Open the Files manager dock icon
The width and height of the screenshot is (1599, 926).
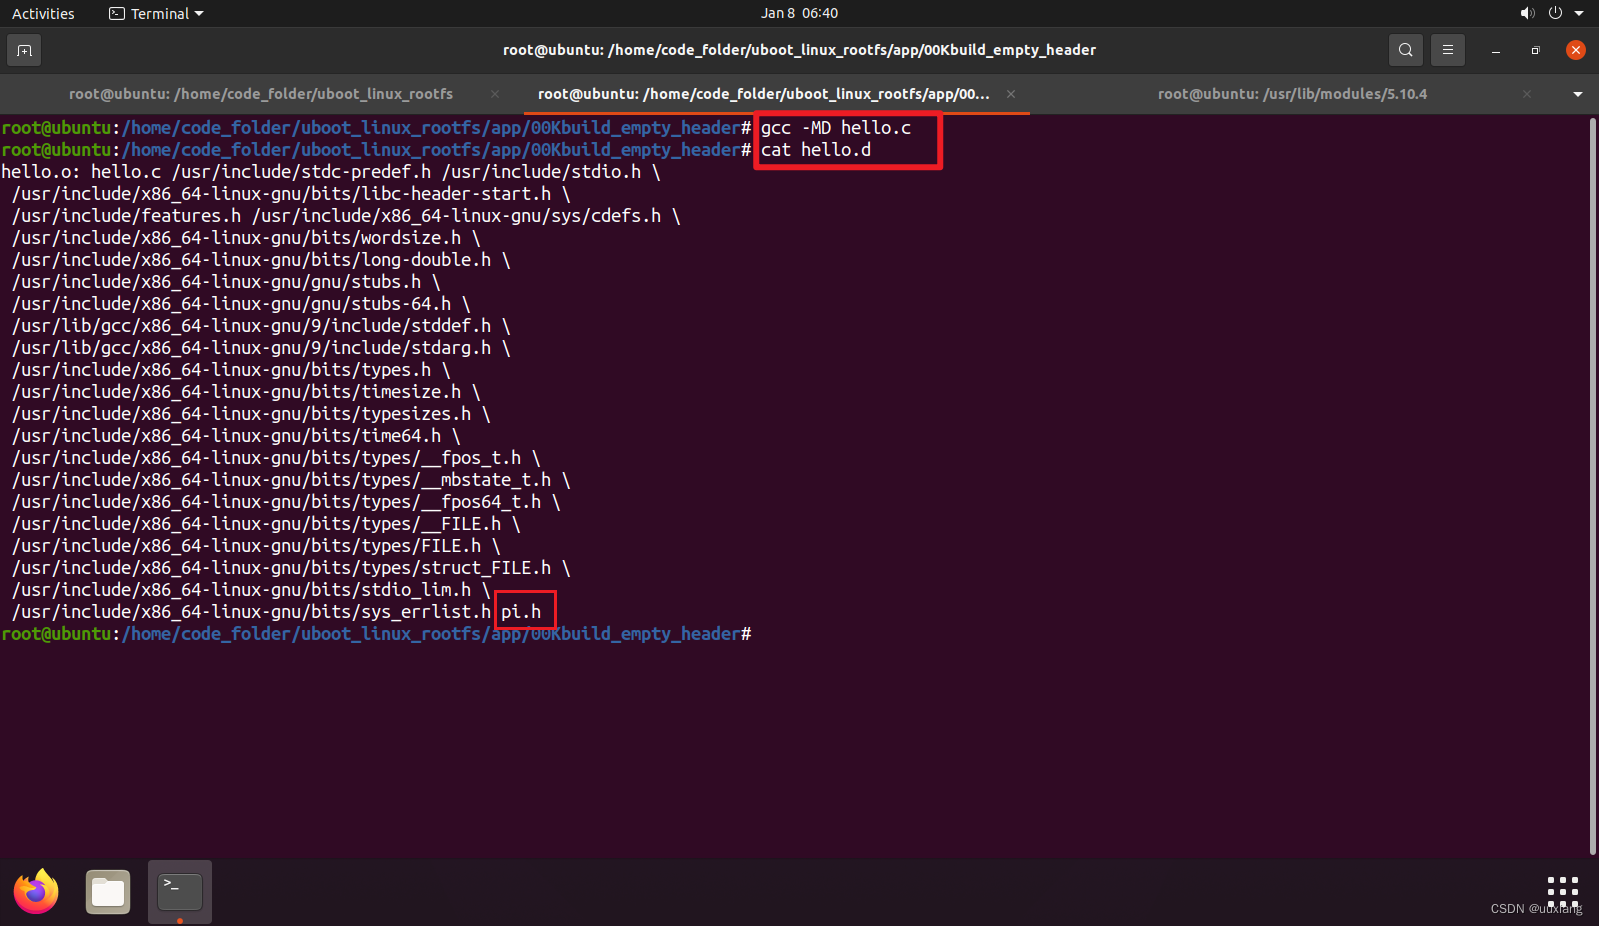pos(108,892)
